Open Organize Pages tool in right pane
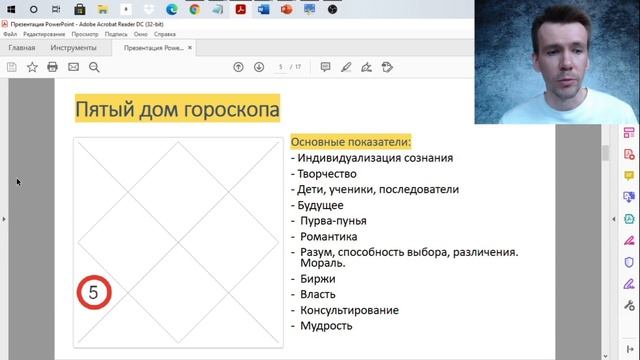640x360 pixels. tap(629, 133)
